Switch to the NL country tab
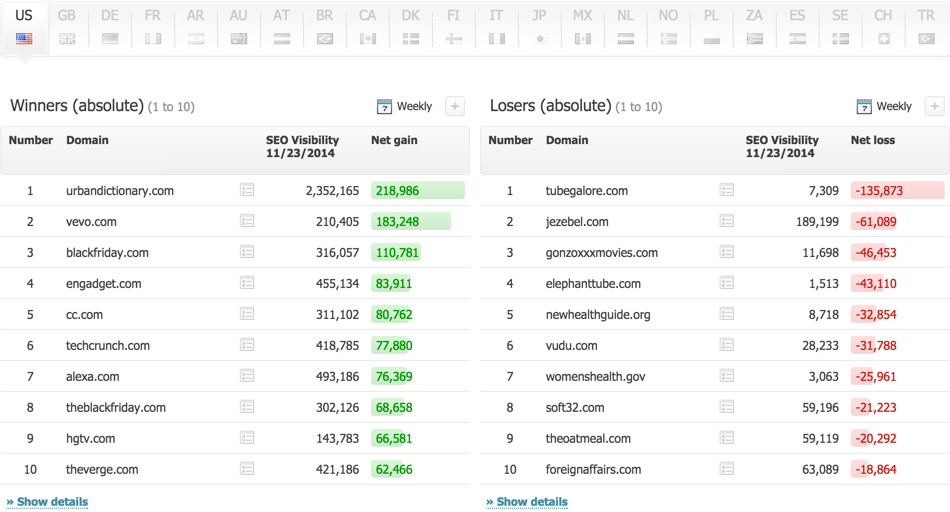This screenshot has width=950, height=512. 625,27
